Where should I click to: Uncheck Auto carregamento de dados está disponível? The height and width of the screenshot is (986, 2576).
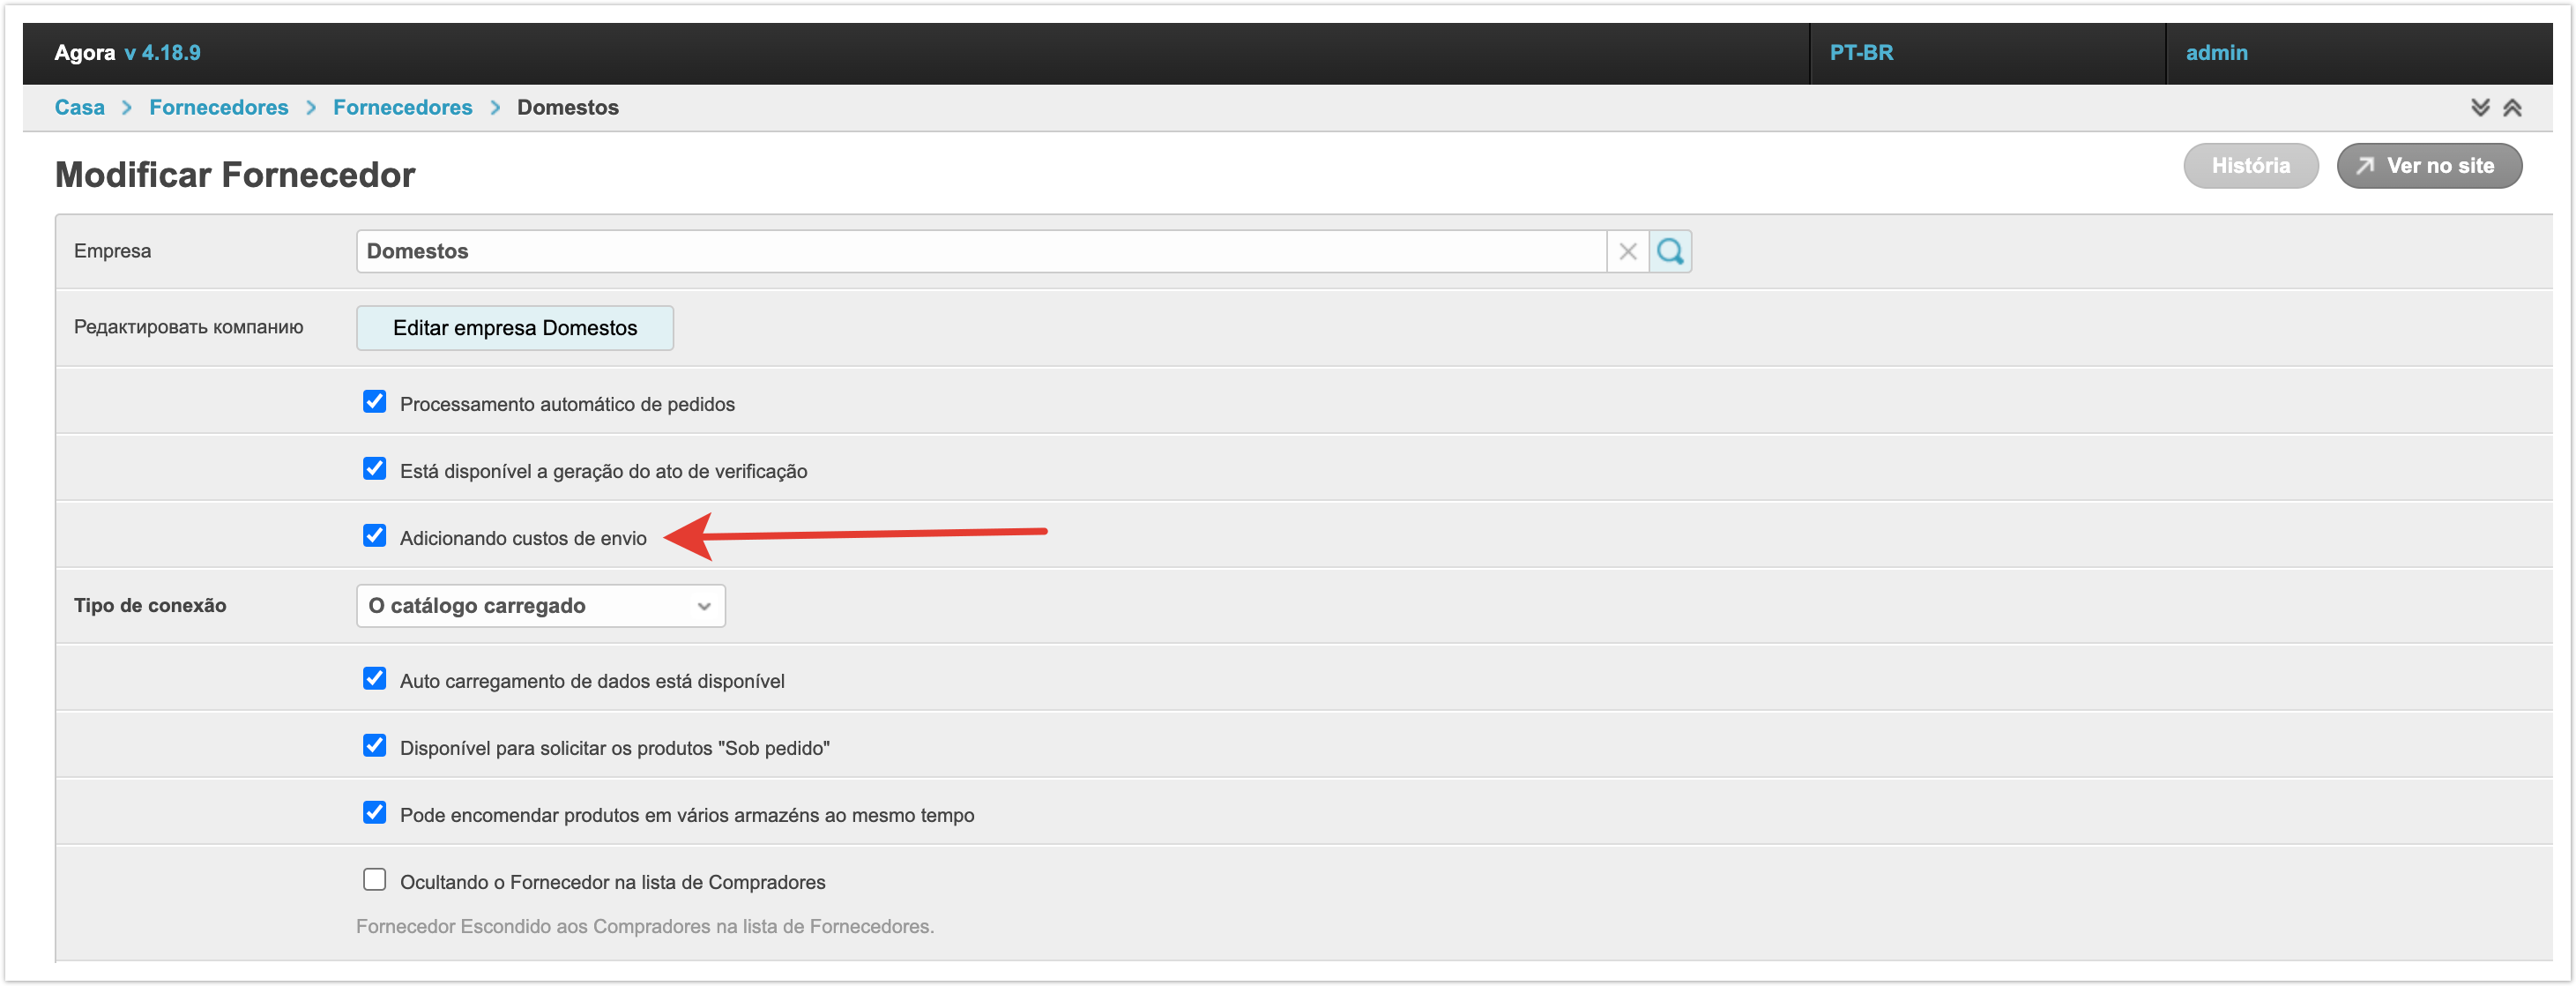[374, 679]
